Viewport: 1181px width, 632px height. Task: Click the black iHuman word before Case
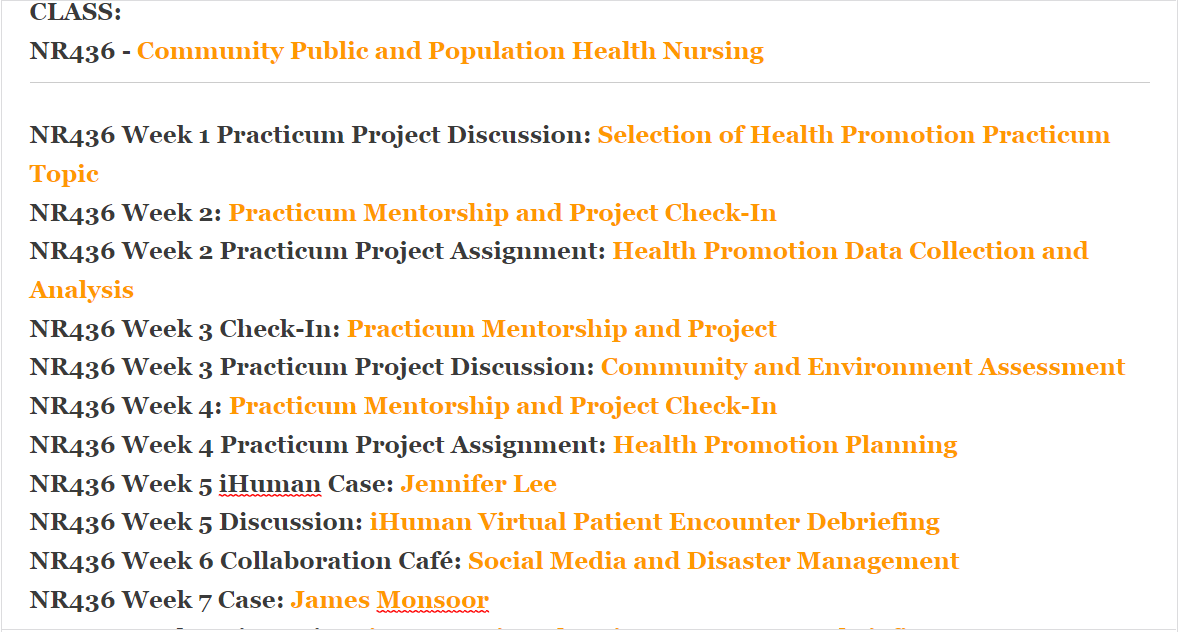tap(270, 484)
